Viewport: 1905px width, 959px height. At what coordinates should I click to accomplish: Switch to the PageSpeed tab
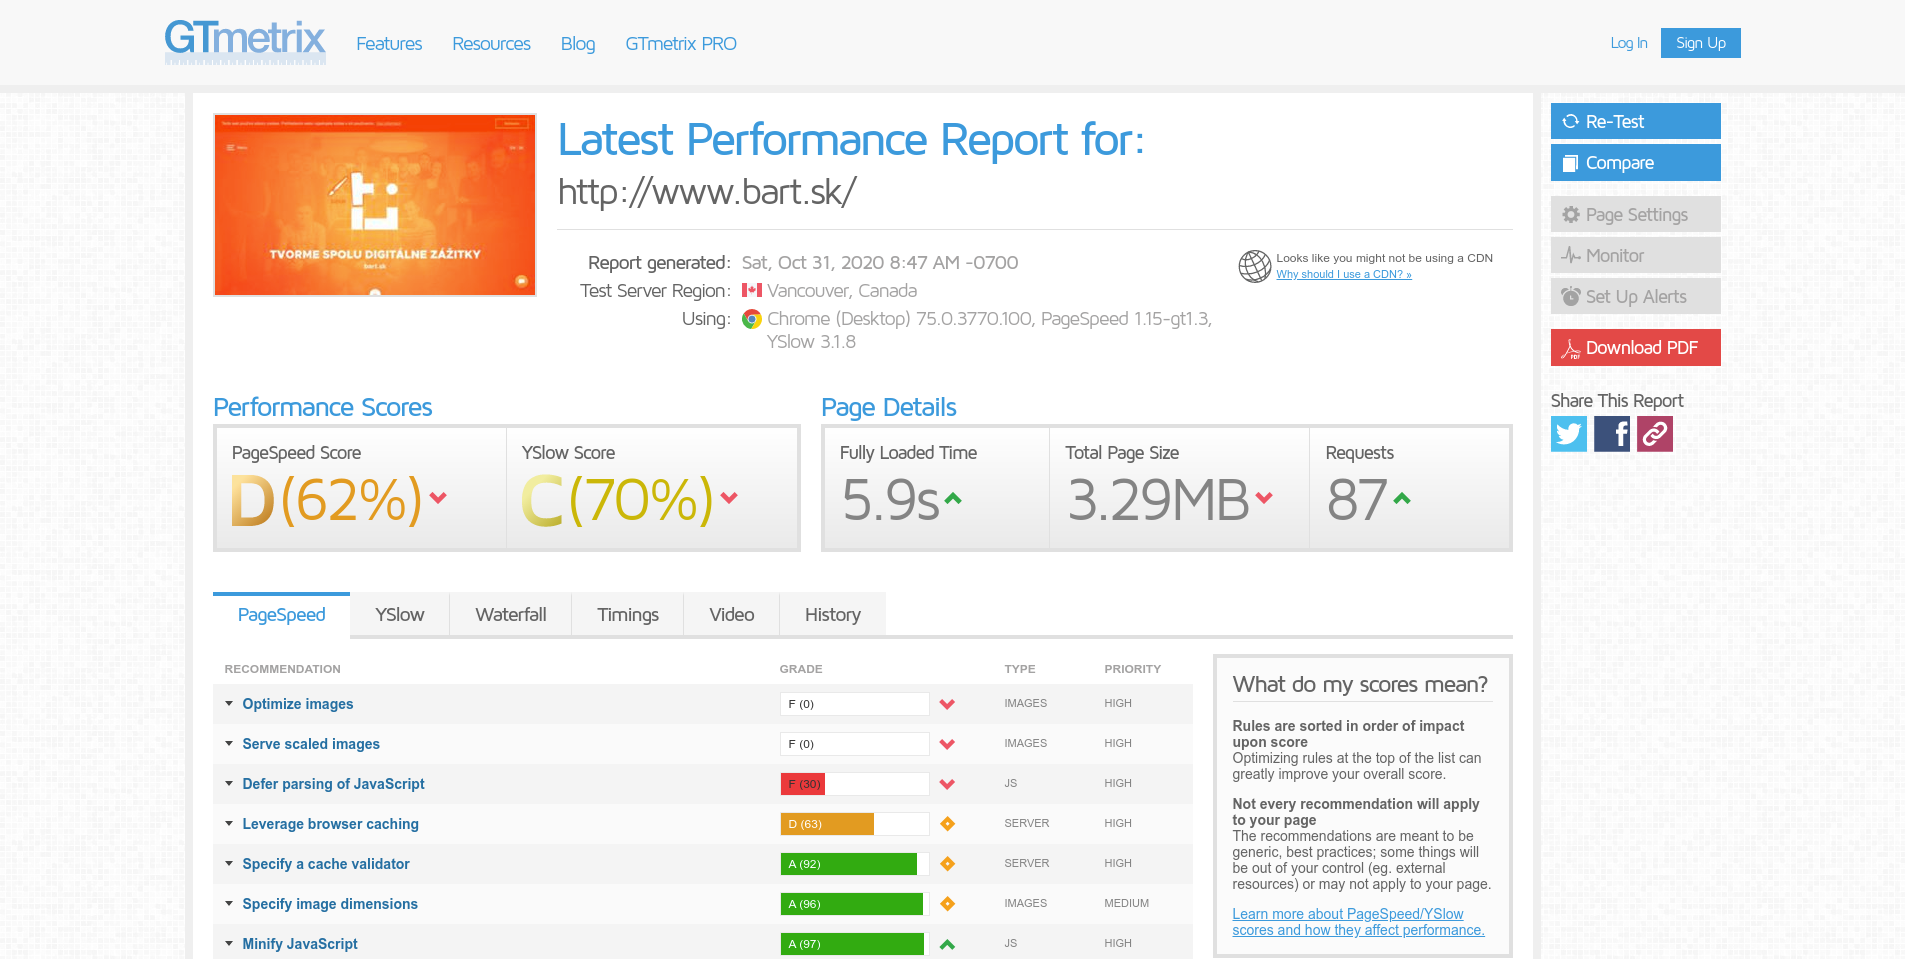[x=281, y=615]
